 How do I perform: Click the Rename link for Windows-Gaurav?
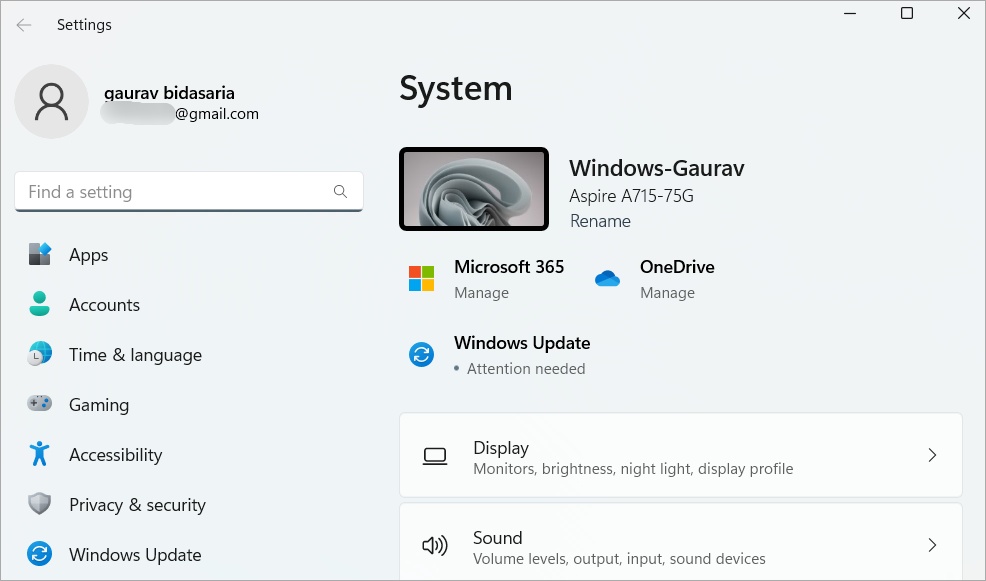(x=600, y=221)
